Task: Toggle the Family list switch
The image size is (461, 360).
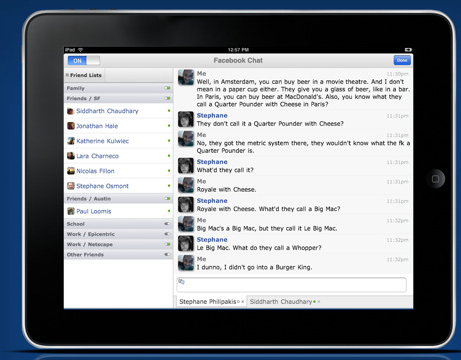Action: coord(168,88)
